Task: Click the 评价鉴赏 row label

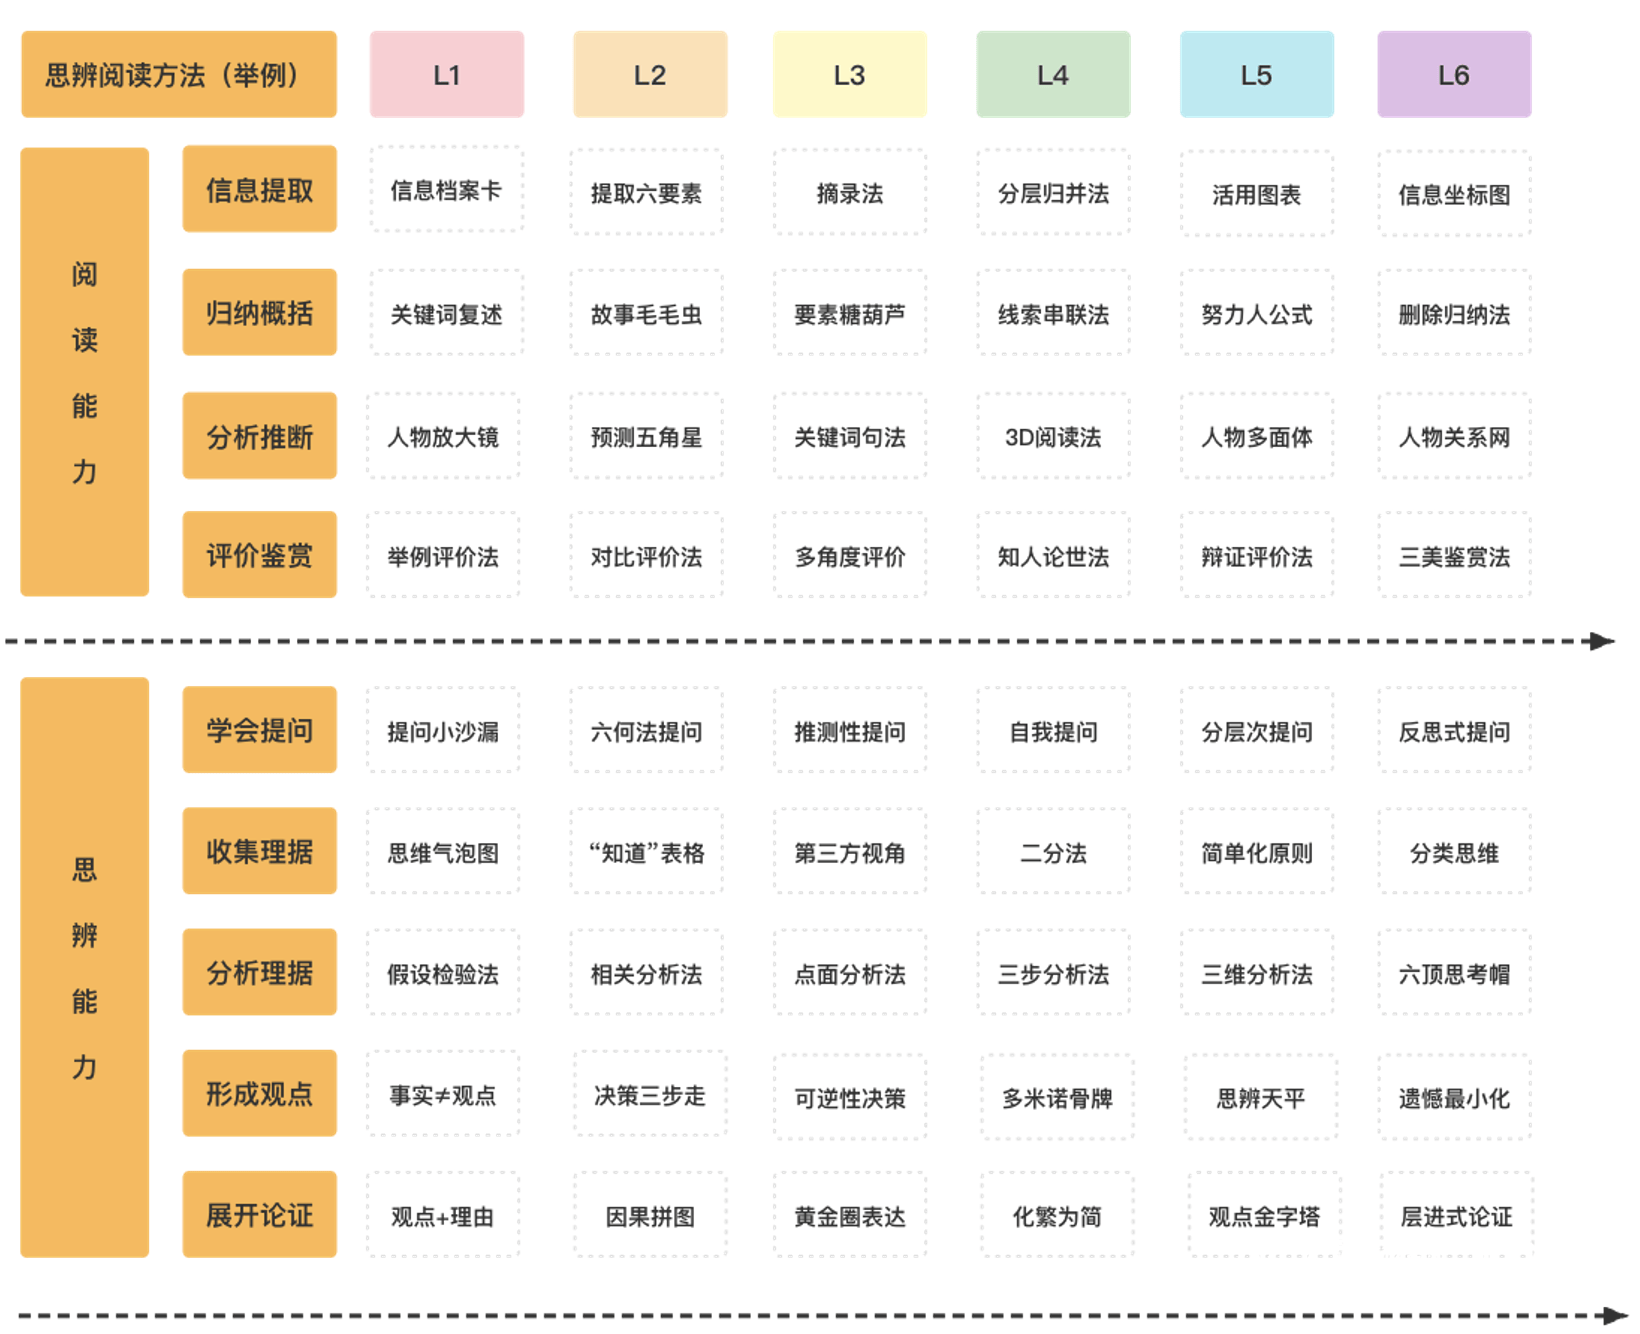Action: 260,555
